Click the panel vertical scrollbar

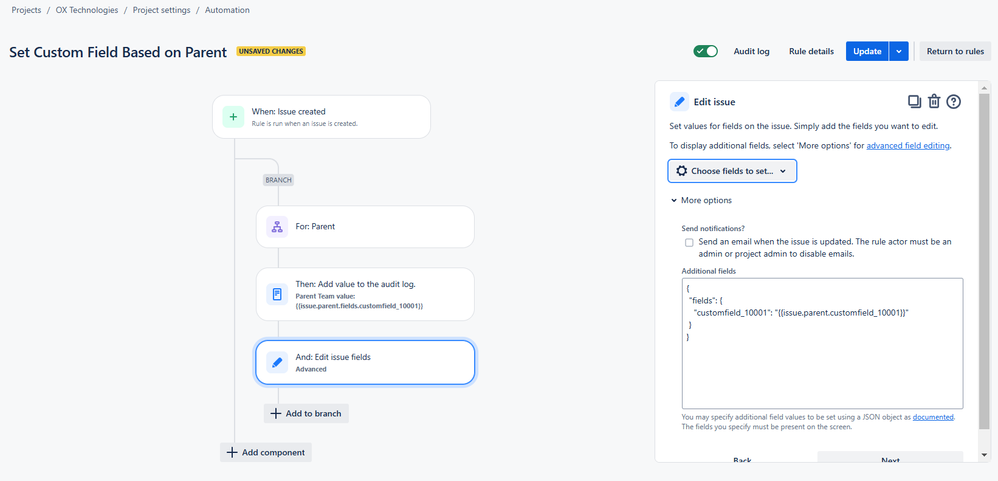985,254
